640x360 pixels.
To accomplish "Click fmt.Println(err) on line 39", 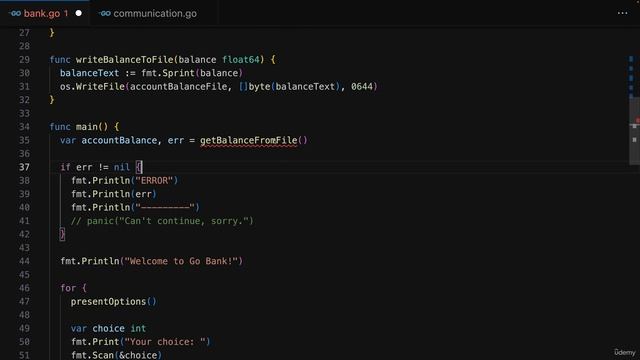I will point(114,194).
